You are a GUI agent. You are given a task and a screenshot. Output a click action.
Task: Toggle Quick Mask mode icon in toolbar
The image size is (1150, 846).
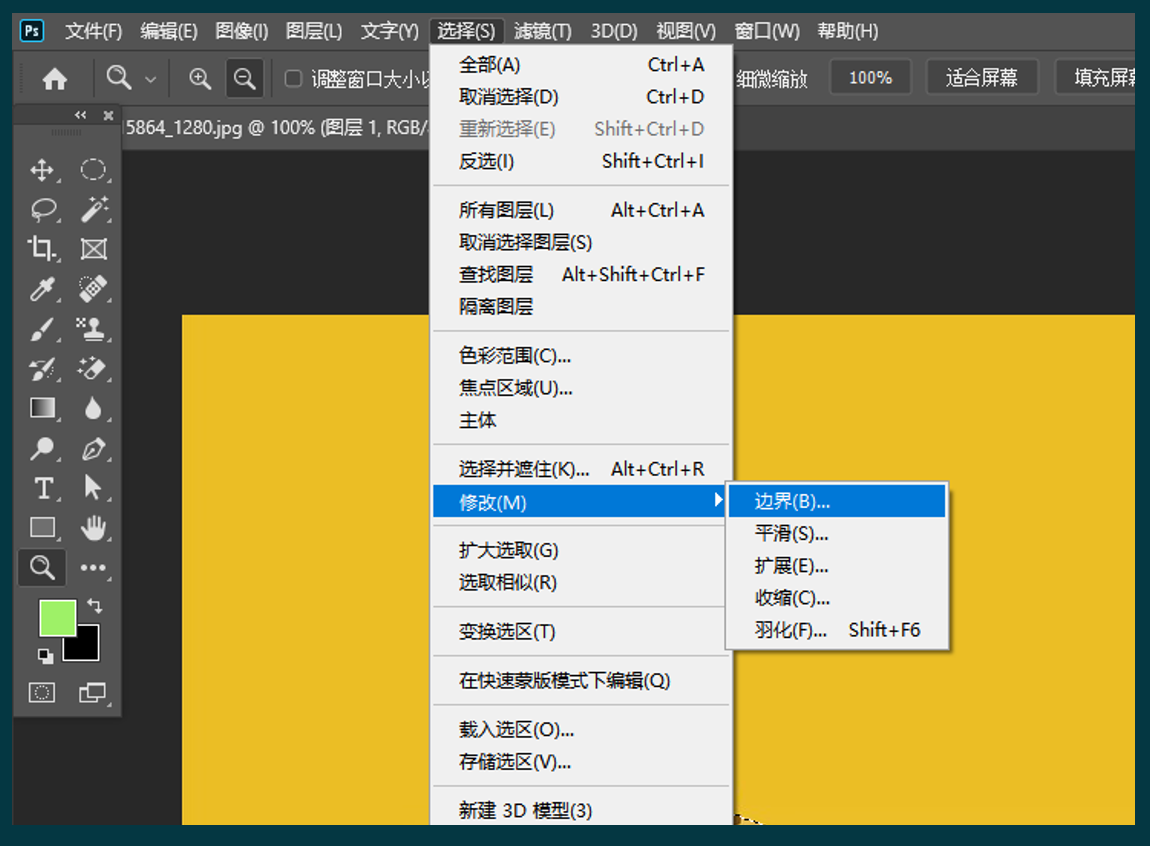pos(42,692)
